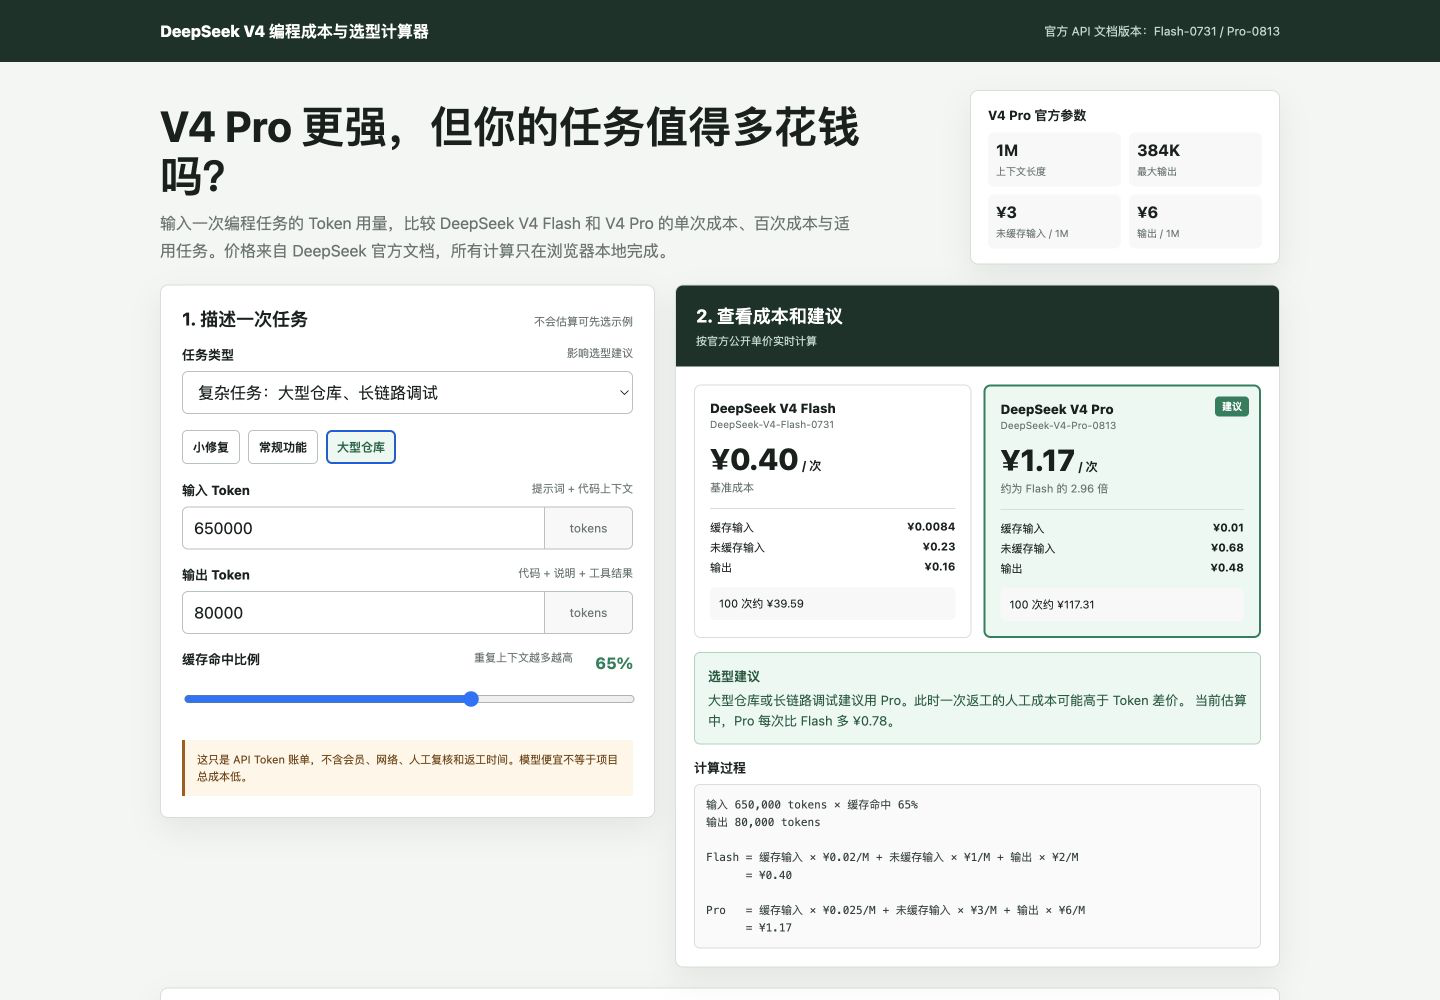The image size is (1440, 1000).
Task: Click the Flash 输出 value ¥0.16
Action: tap(939, 567)
